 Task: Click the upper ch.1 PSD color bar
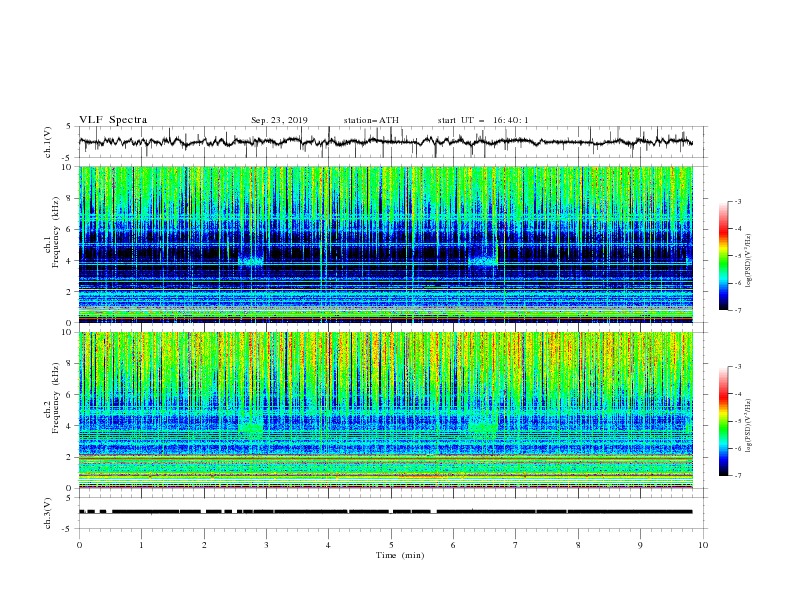[x=723, y=256]
